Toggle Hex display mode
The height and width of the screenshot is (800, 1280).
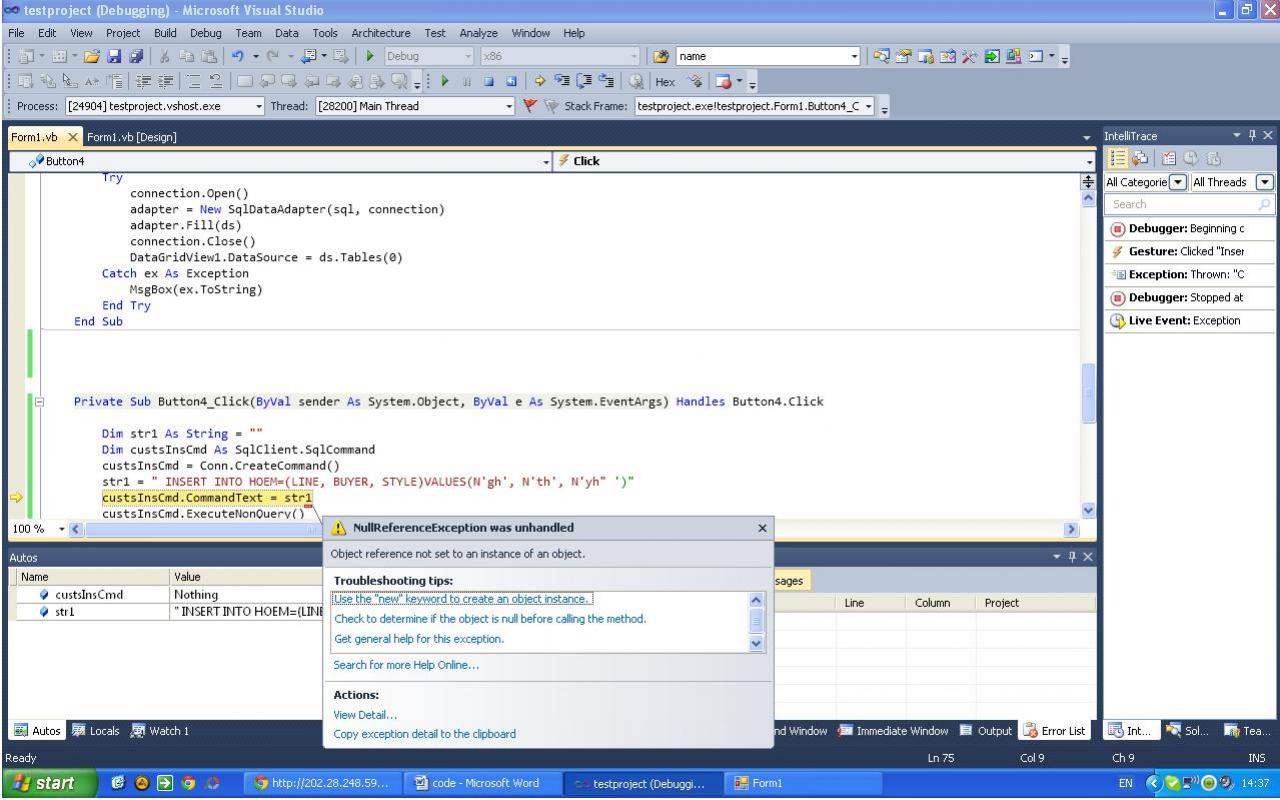point(665,81)
